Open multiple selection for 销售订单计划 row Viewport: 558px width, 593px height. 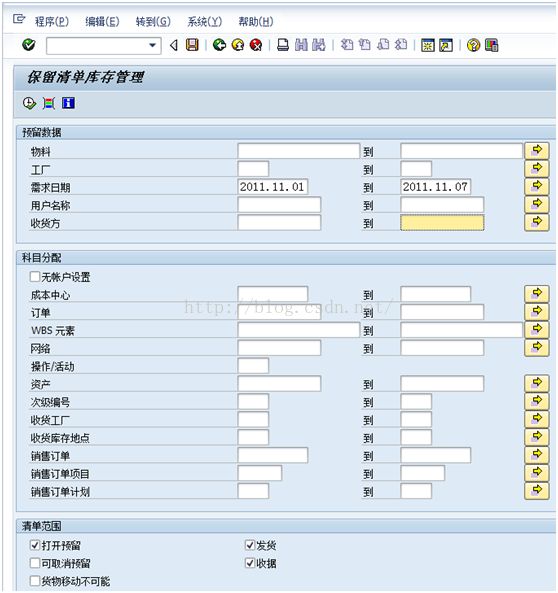coord(536,491)
